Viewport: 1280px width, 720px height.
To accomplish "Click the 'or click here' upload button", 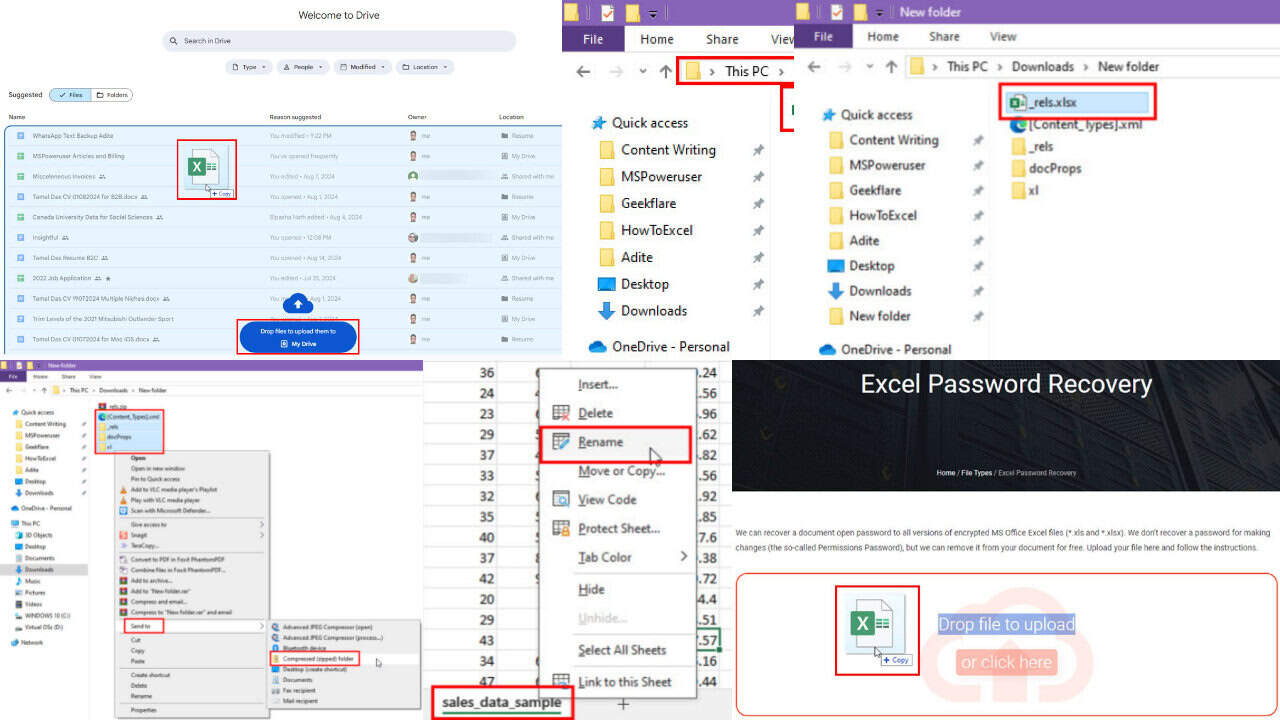I will click(1006, 662).
